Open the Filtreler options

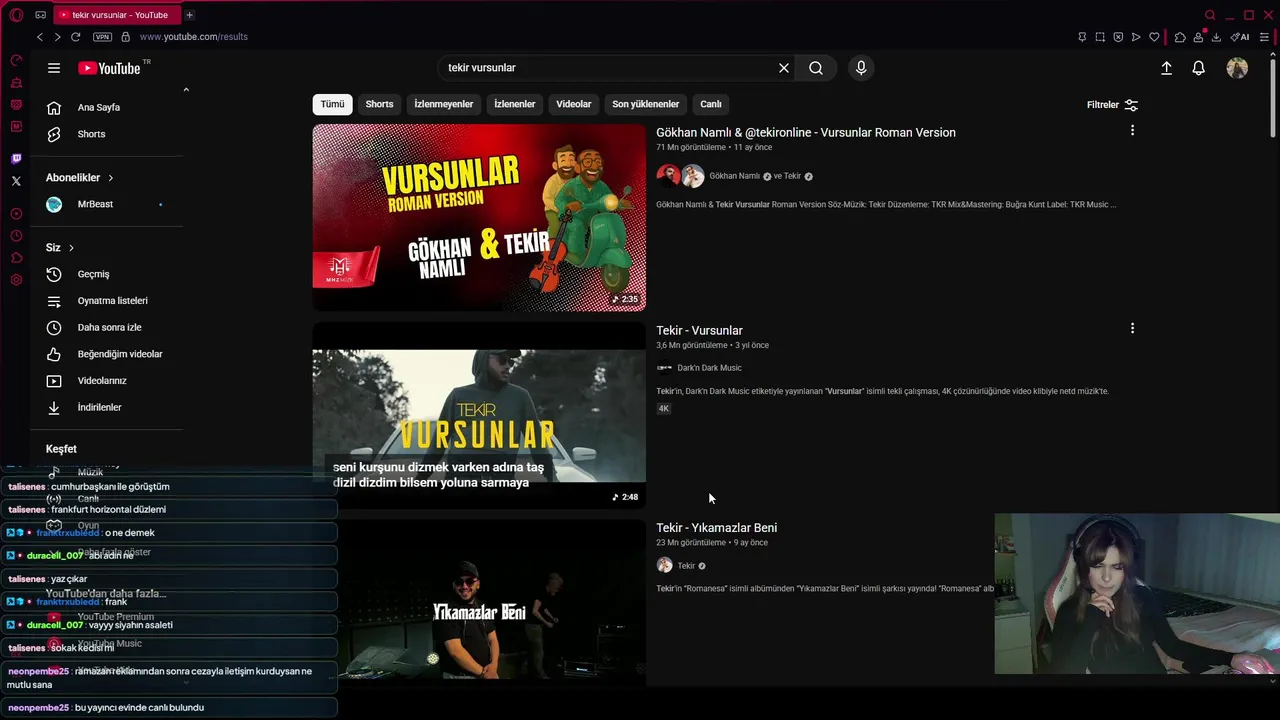pos(1112,105)
